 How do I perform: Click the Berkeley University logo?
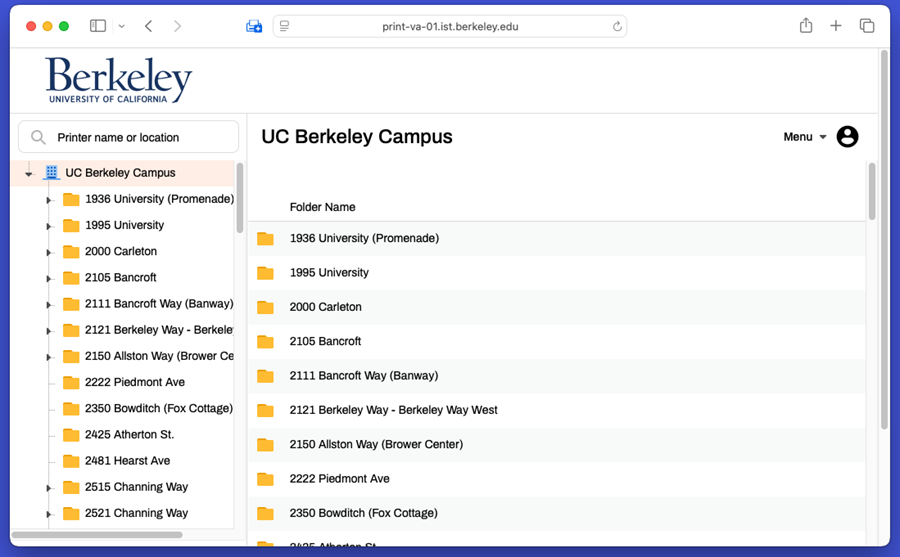coord(118,80)
